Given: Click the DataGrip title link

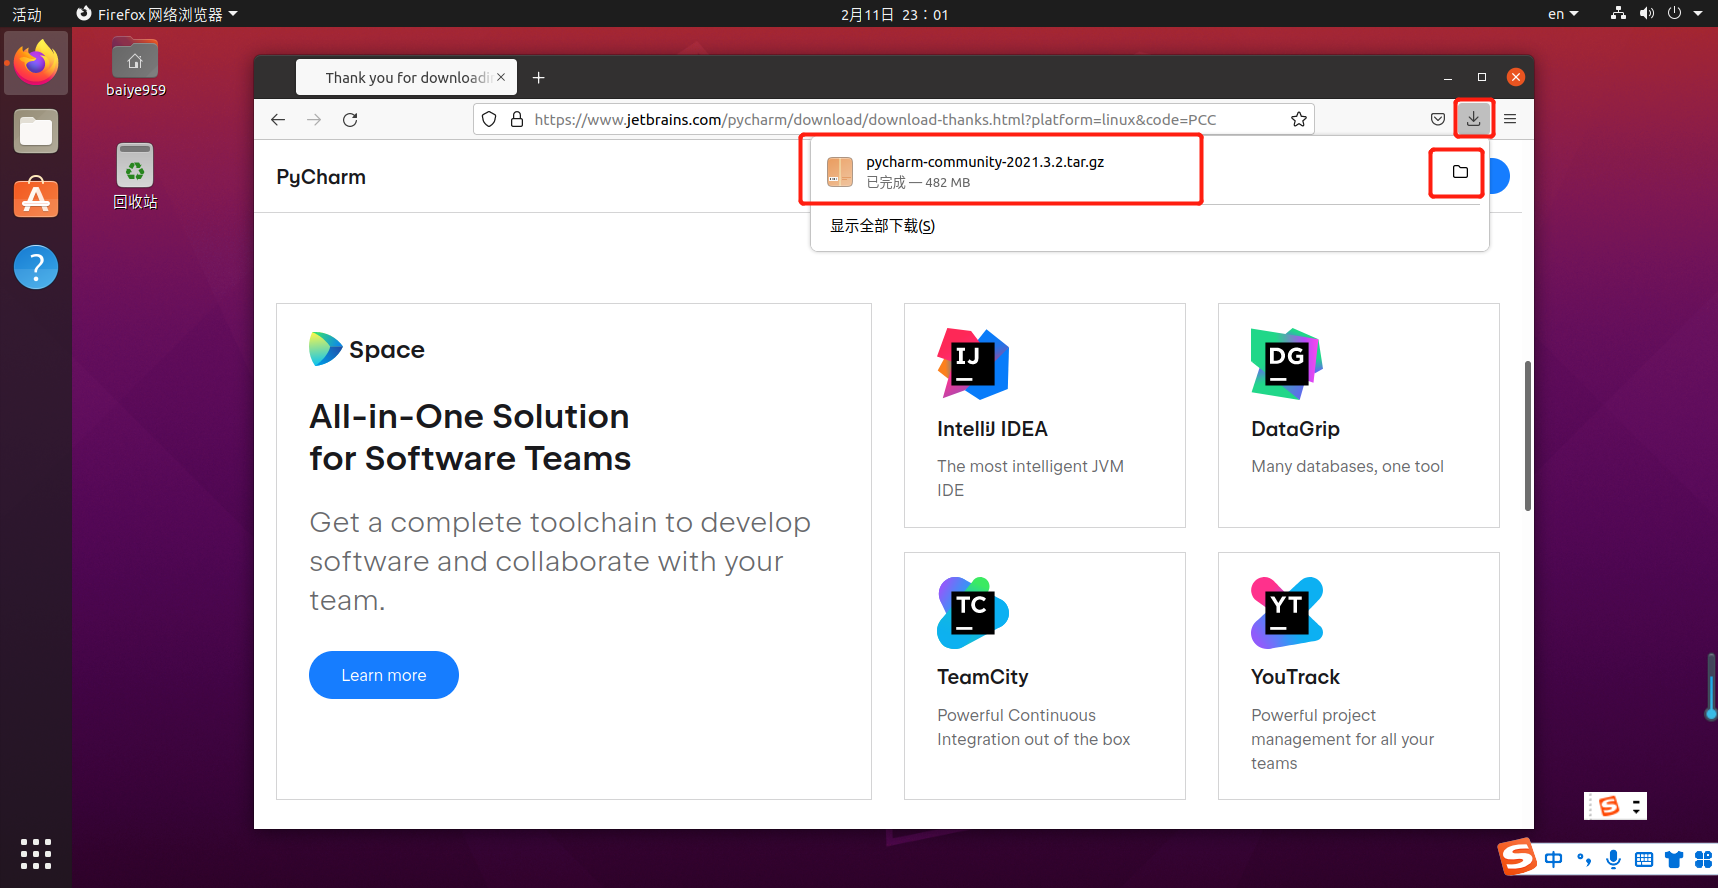Looking at the screenshot, I should (x=1295, y=429).
